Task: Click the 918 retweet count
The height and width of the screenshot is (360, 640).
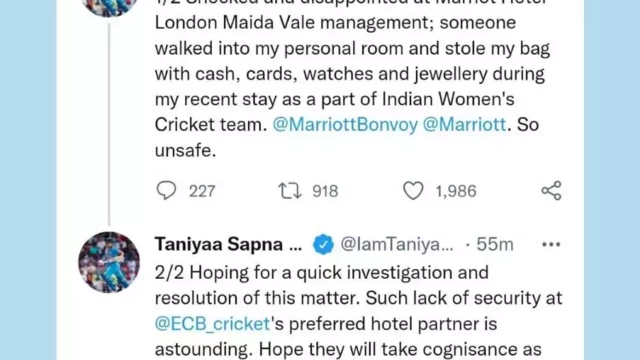Action: [x=325, y=191]
